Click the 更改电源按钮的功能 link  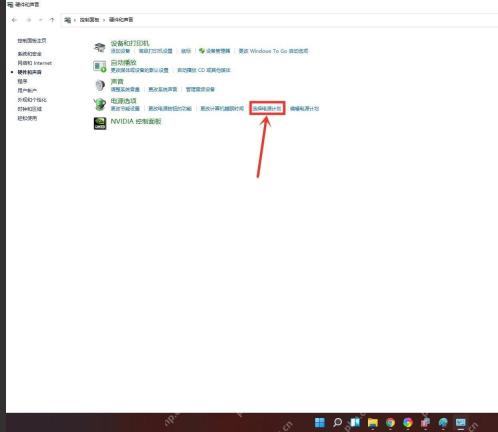170,109
